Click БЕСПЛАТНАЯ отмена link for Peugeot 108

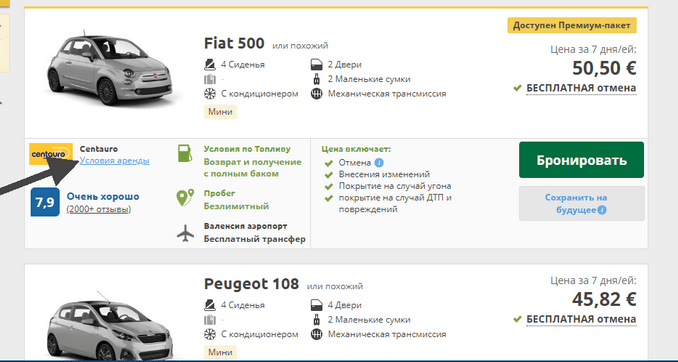[x=581, y=319]
